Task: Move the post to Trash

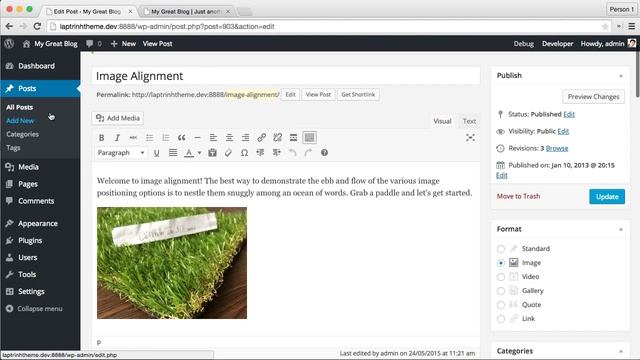Action: point(518,196)
